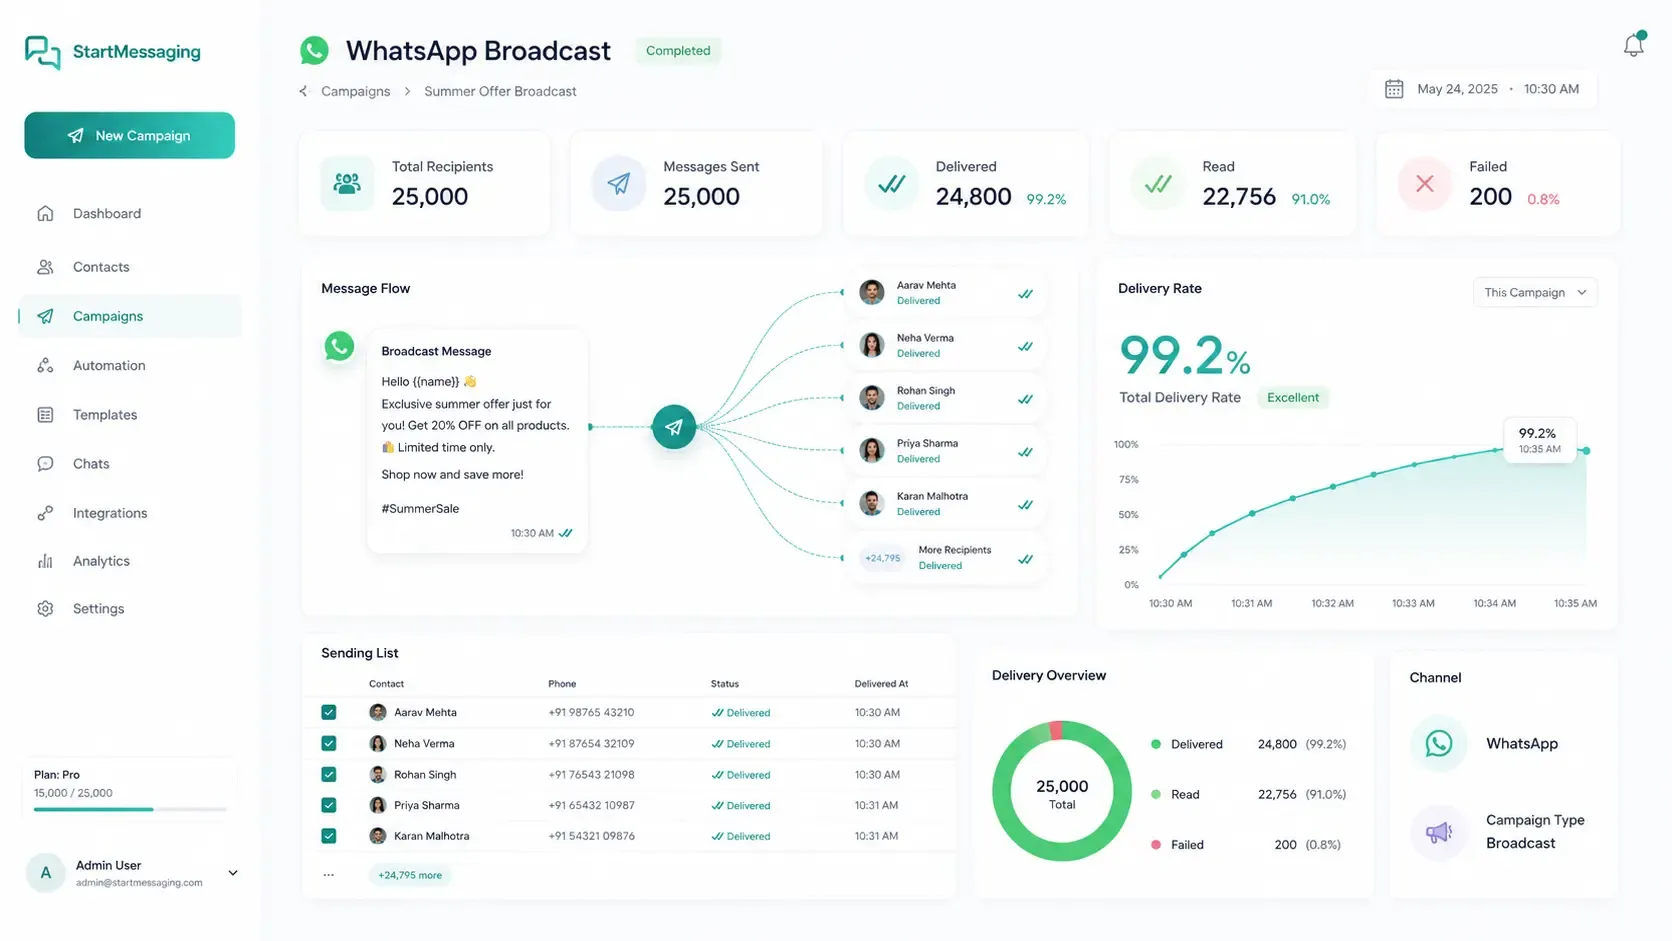Click the Campaign Type megaphone icon
Viewport: 1672px width, 941px height.
pos(1439,831)
